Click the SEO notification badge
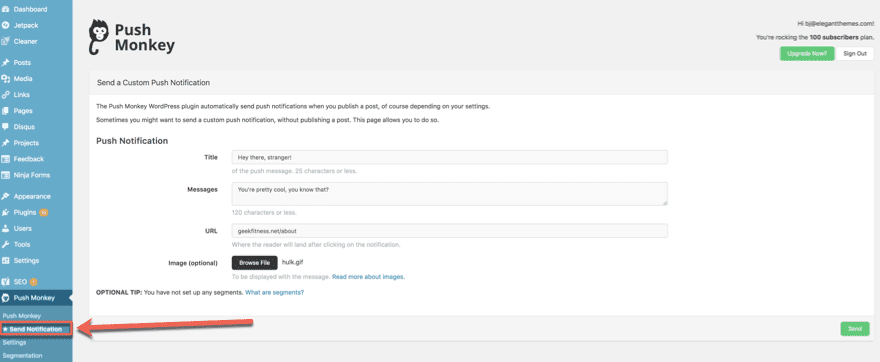The width and height of the screenshot is (880, 362). pyautogui.click(x=34, y=282)
